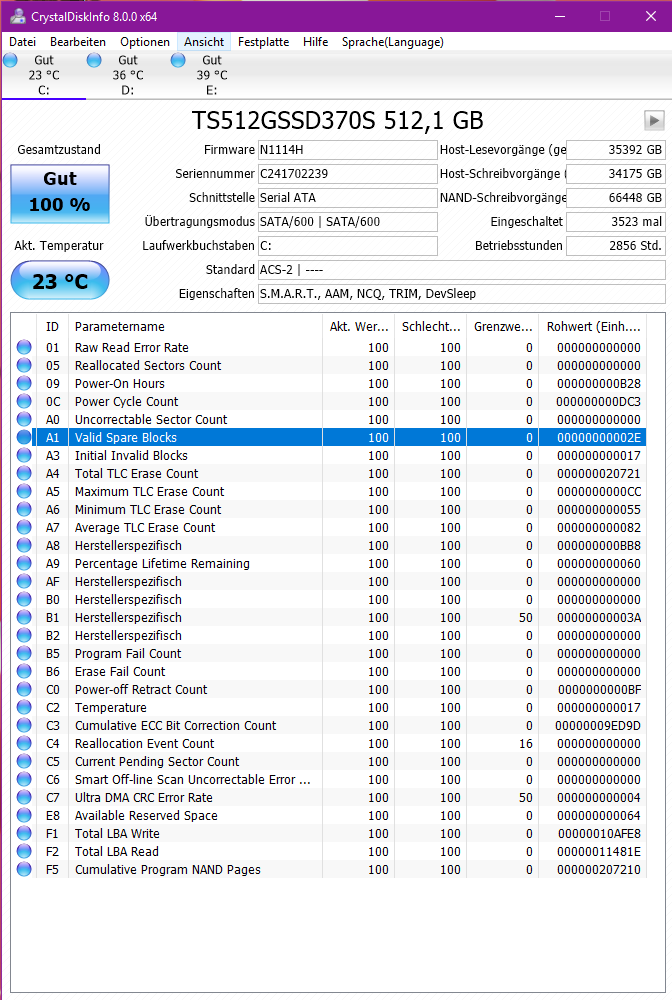The width and height of the screenshot is (672, 1000).
Task: Select the D: drive status orb
Action: [94, 60]
